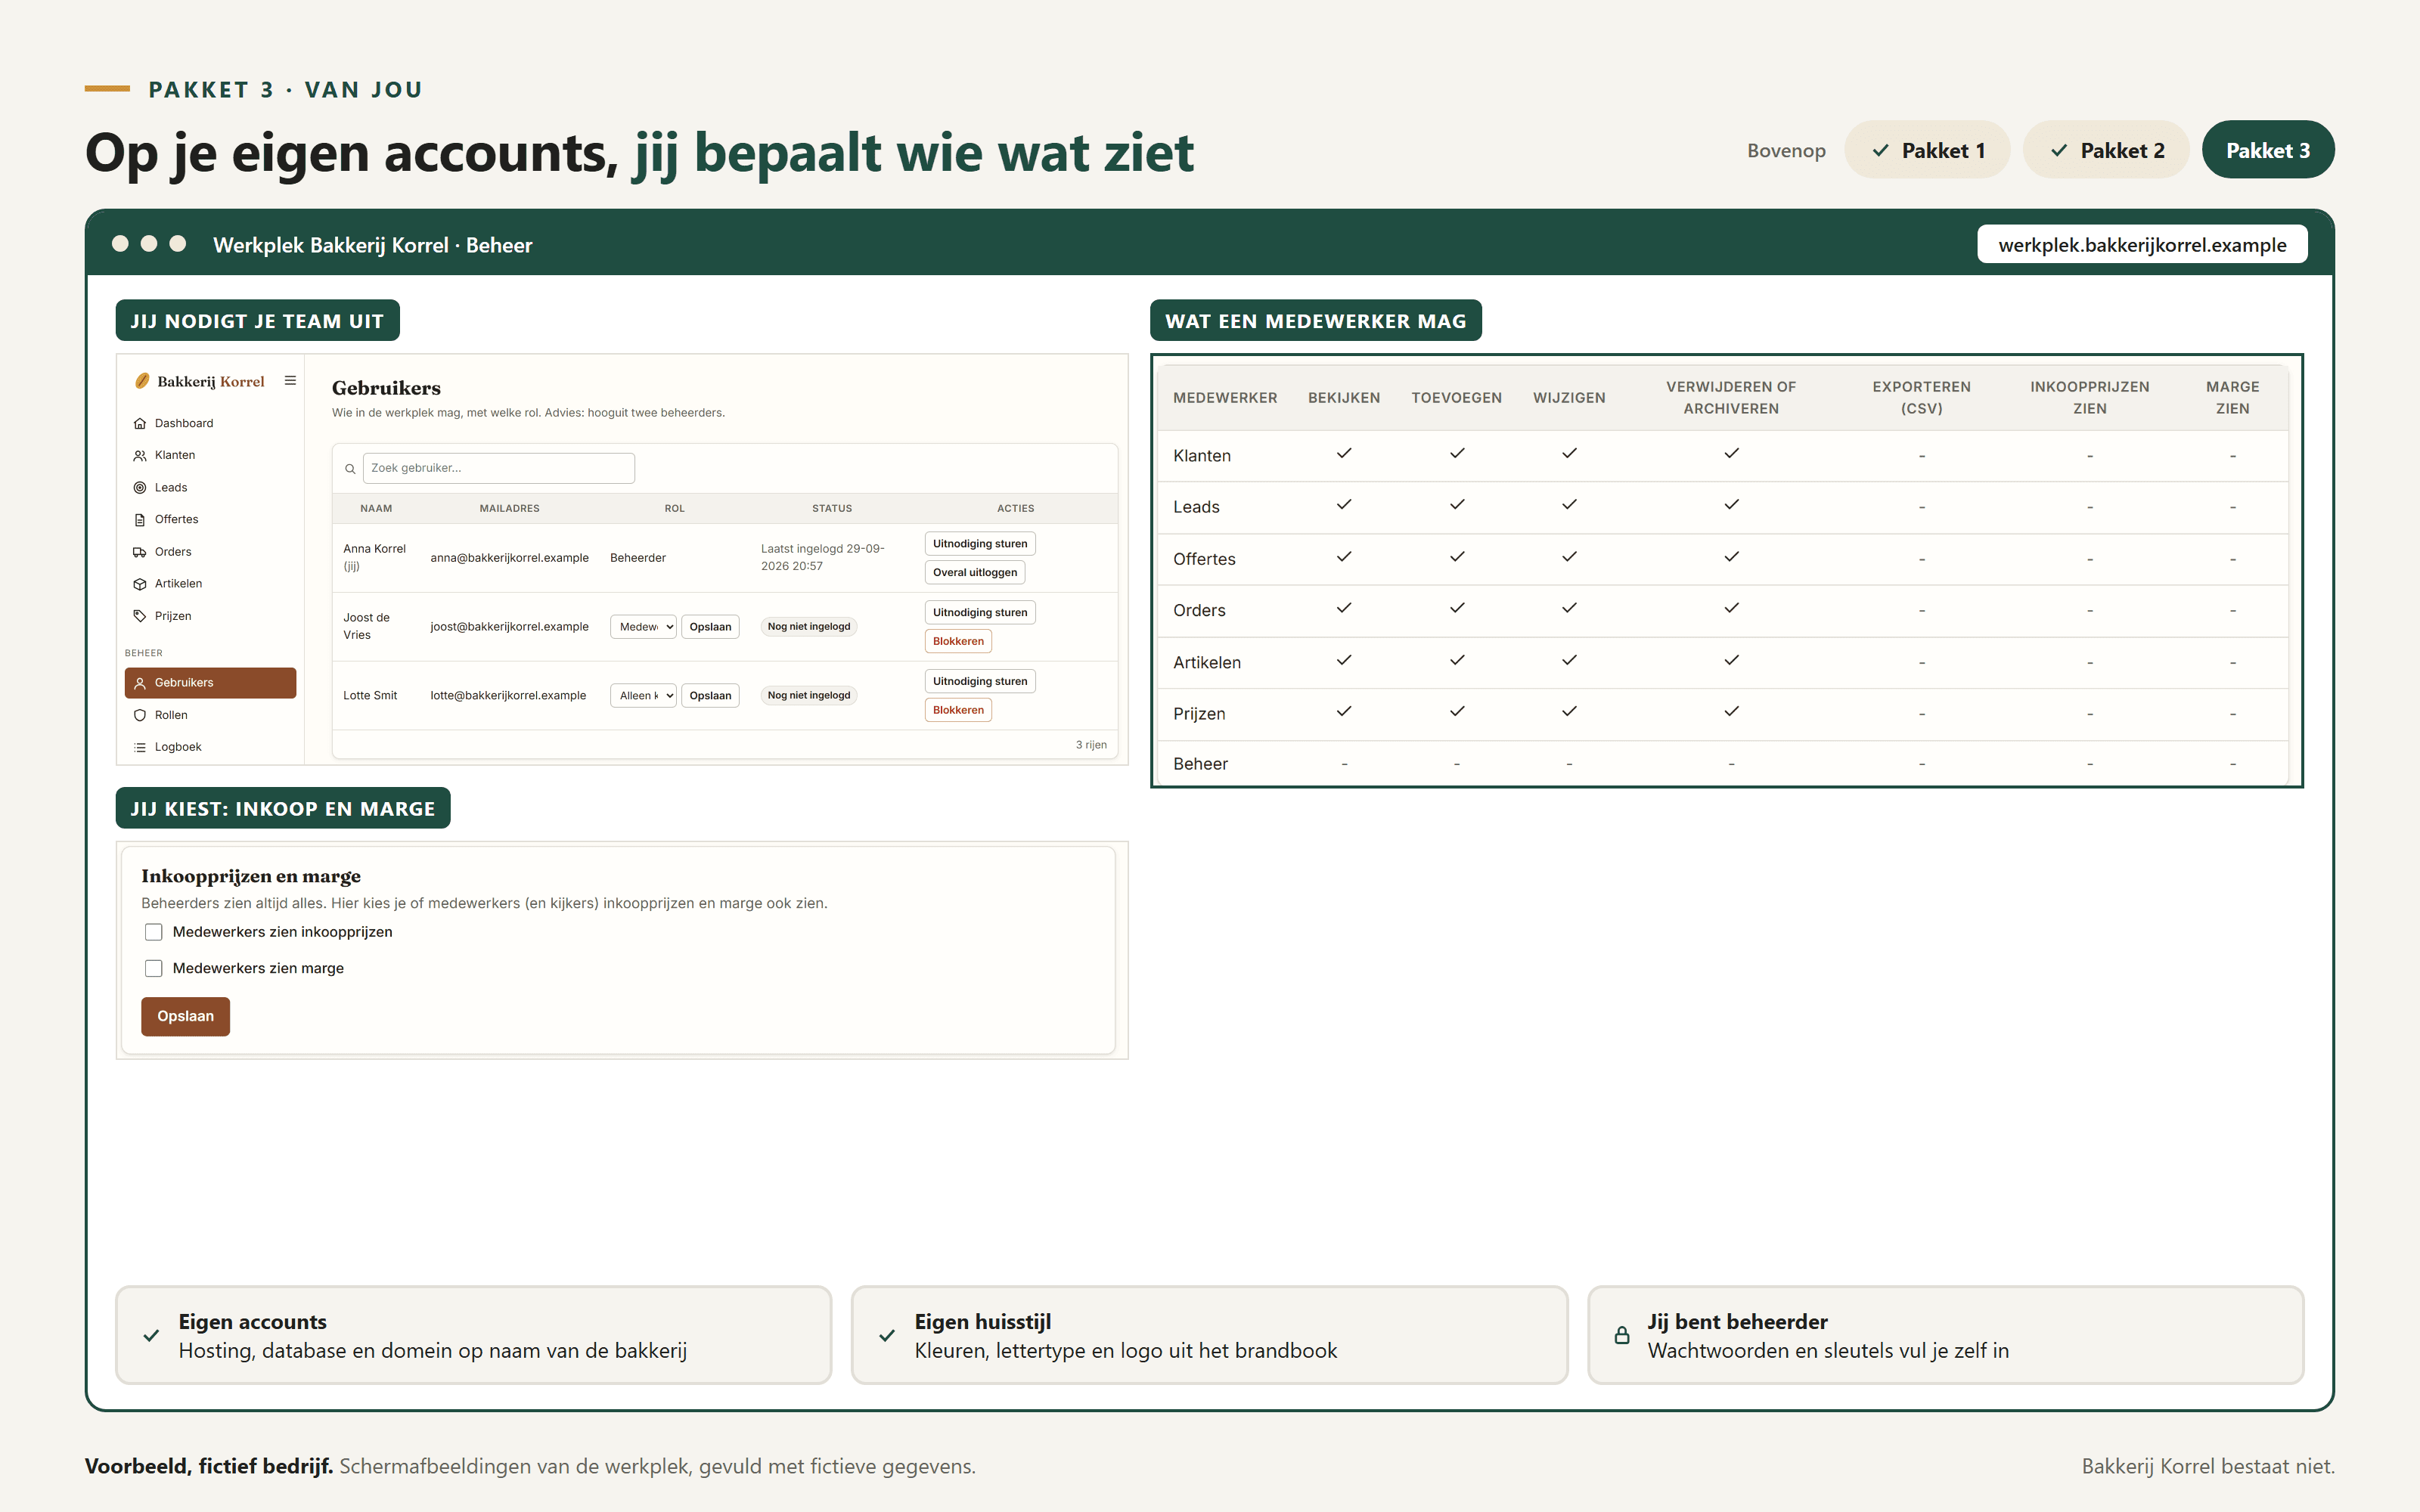Click the checkmark icon beside Eigen accounts
The width and height of the screenshot is (2420, 1512).
[151, 1335]
